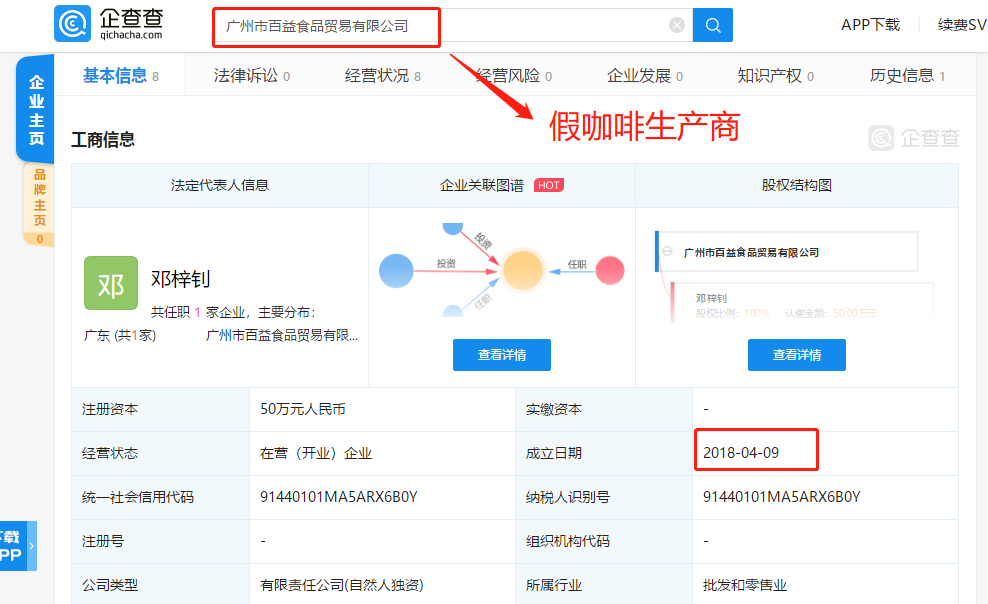Open the 基本信息 tab
Image resolution: width=988 pixels, height=604 pixels.
click(121, 76)
